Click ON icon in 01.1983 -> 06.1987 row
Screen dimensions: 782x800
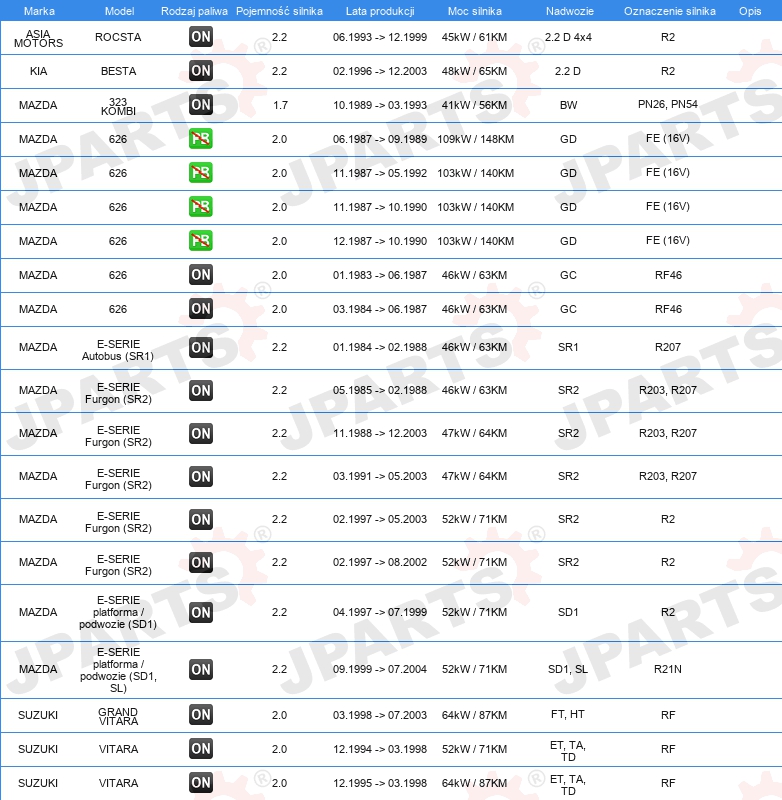tap(200, 274)
